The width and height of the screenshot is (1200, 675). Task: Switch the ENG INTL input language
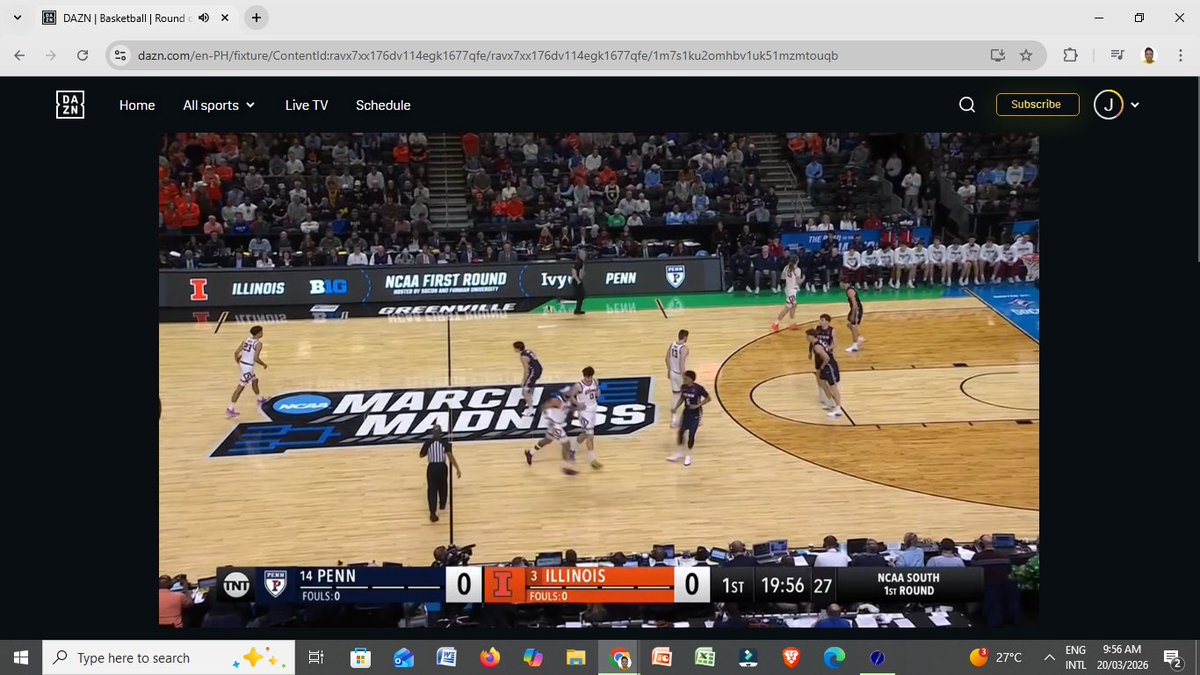point(1076,657)
